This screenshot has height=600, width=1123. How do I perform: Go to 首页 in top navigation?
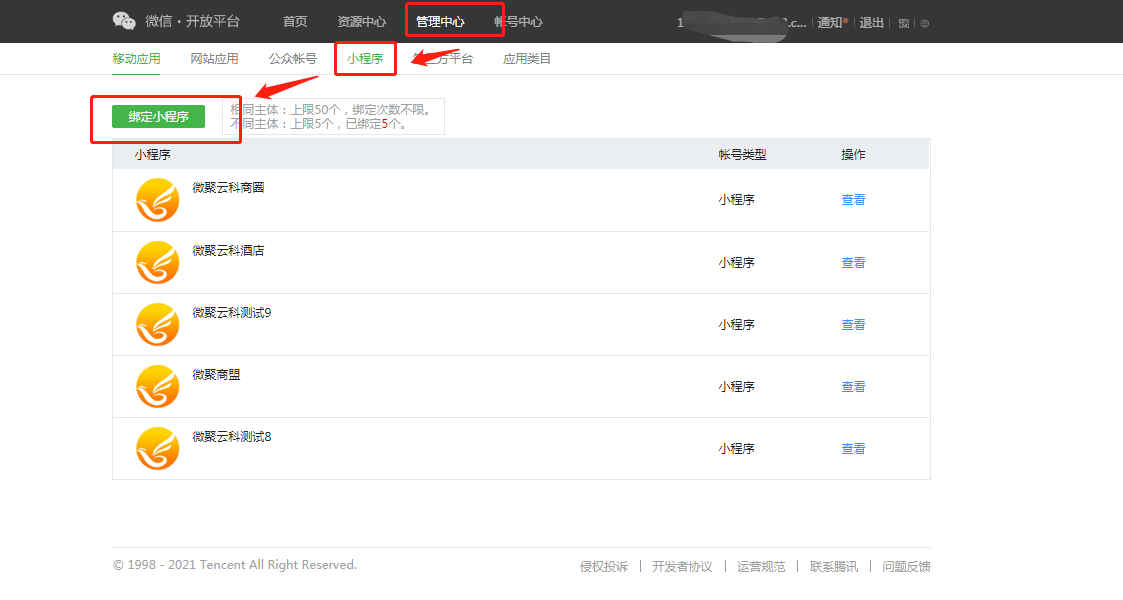coord(295,21)
